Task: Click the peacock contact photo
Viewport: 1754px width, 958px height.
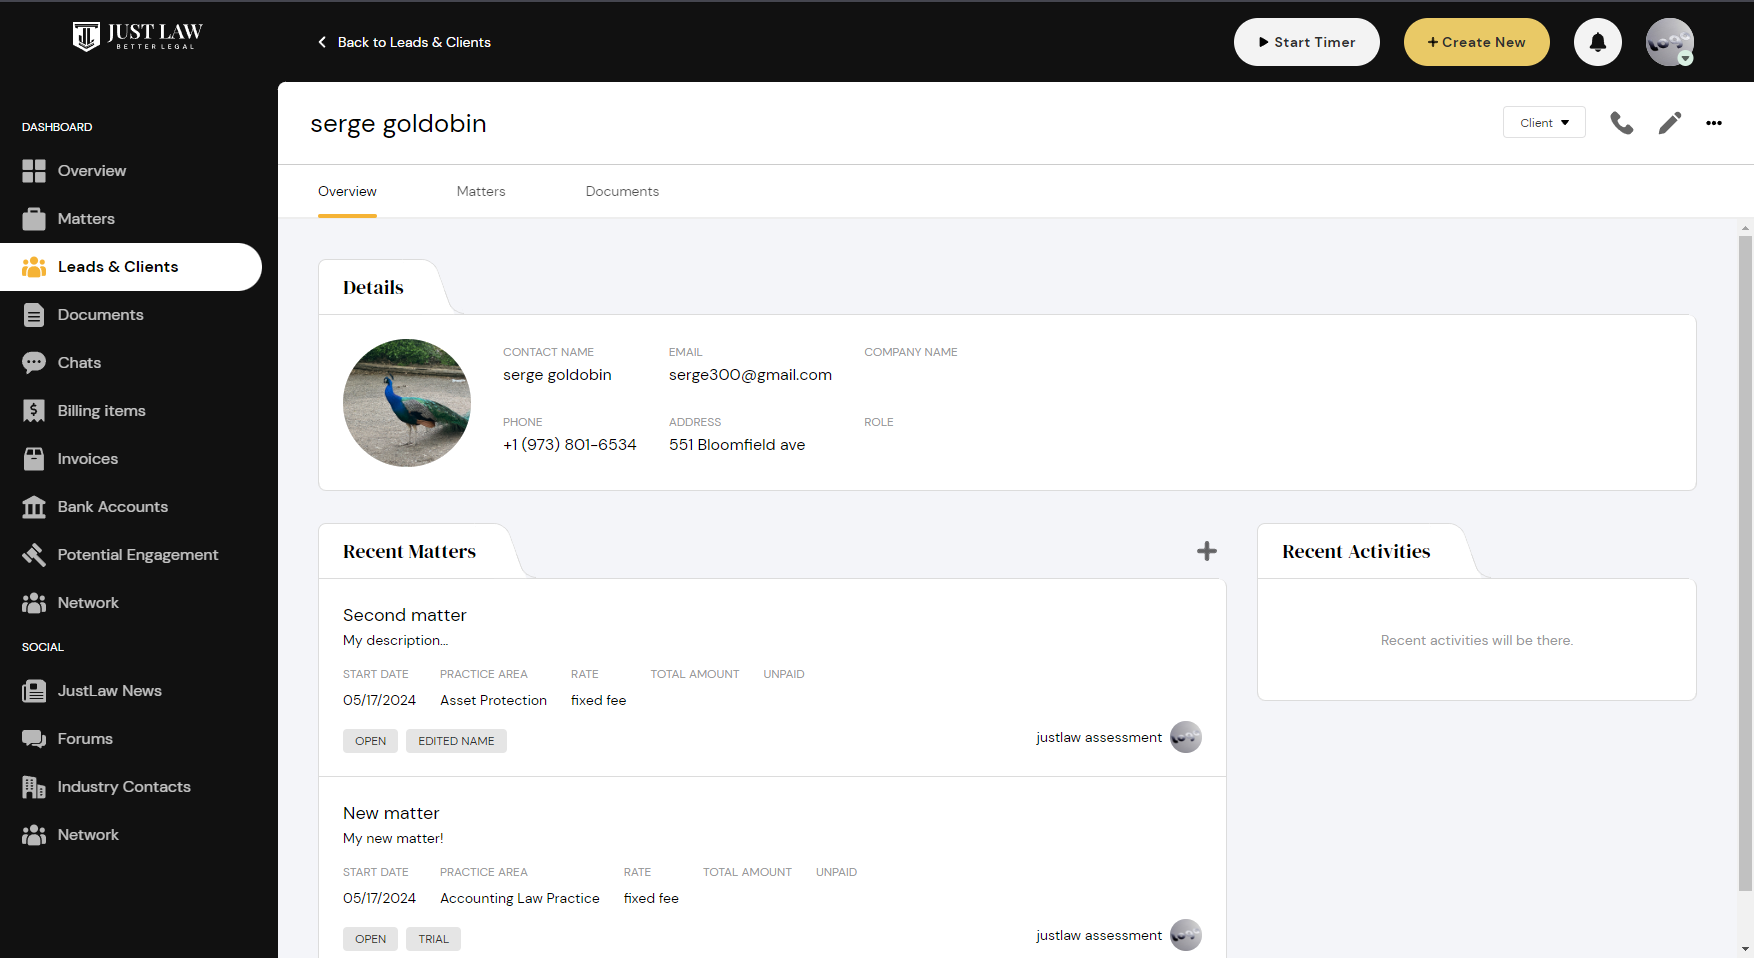Action: (x=407, y=403)
